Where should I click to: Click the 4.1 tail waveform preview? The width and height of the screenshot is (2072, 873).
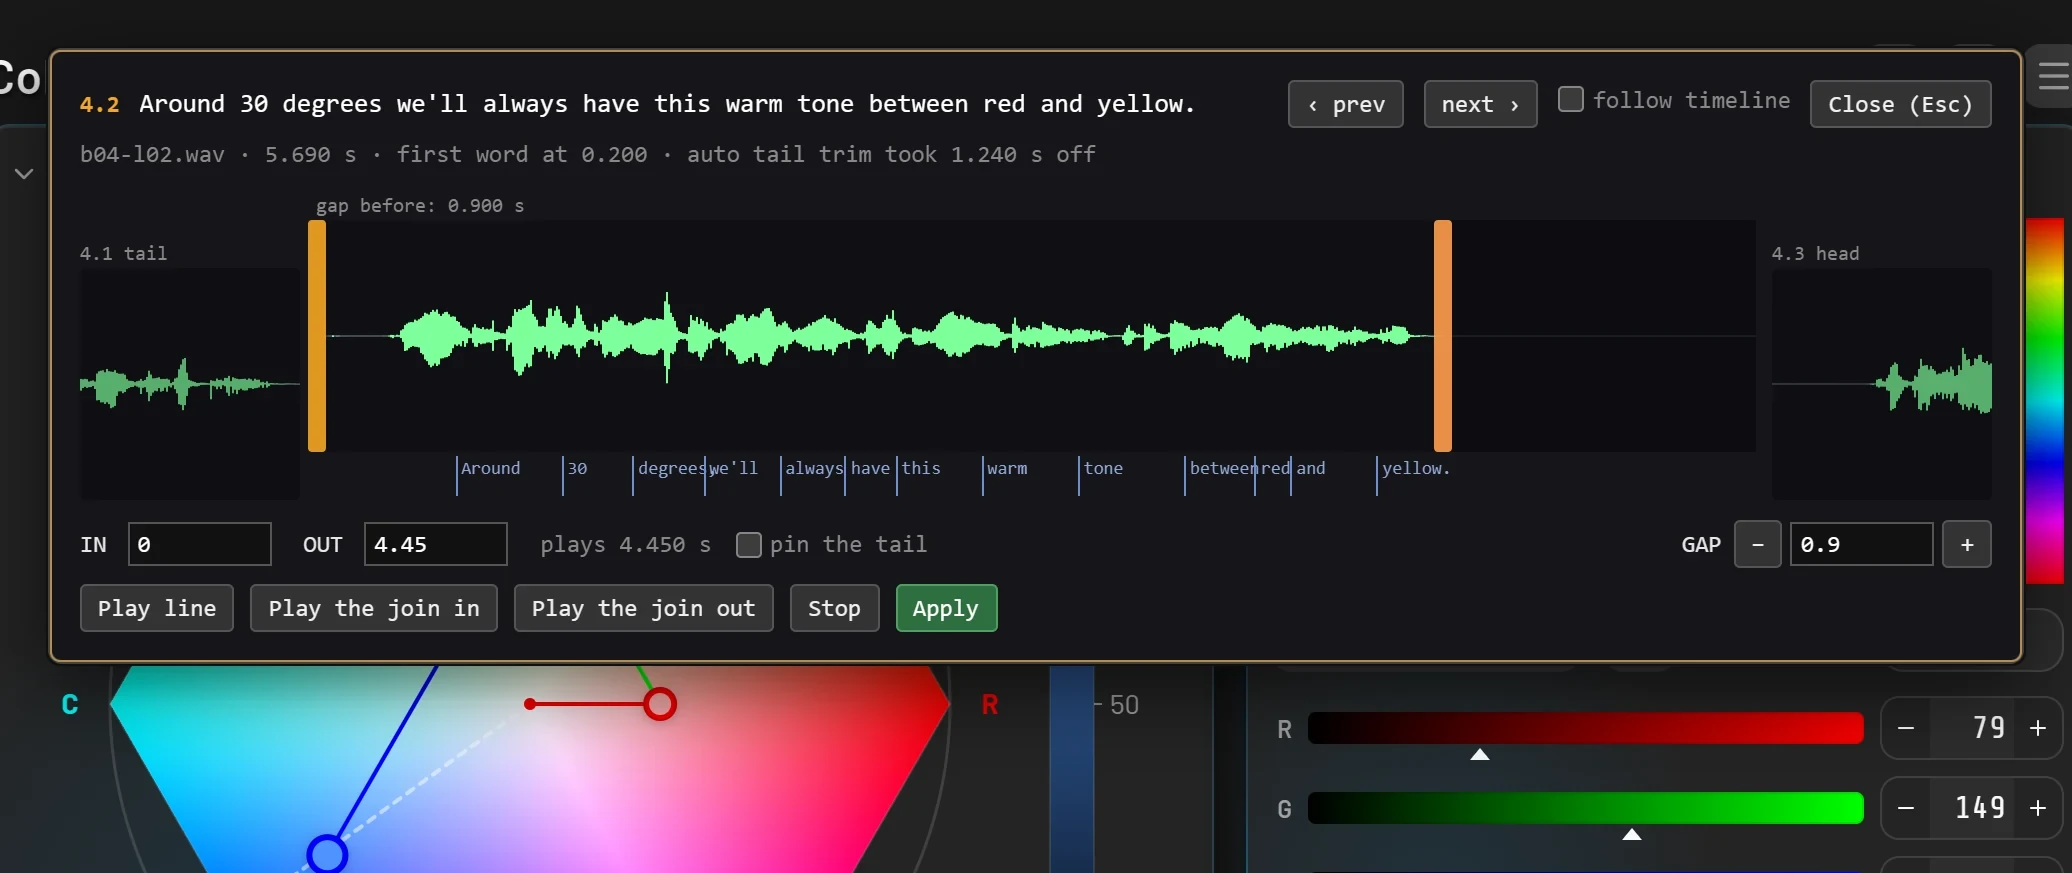[190, 384]
